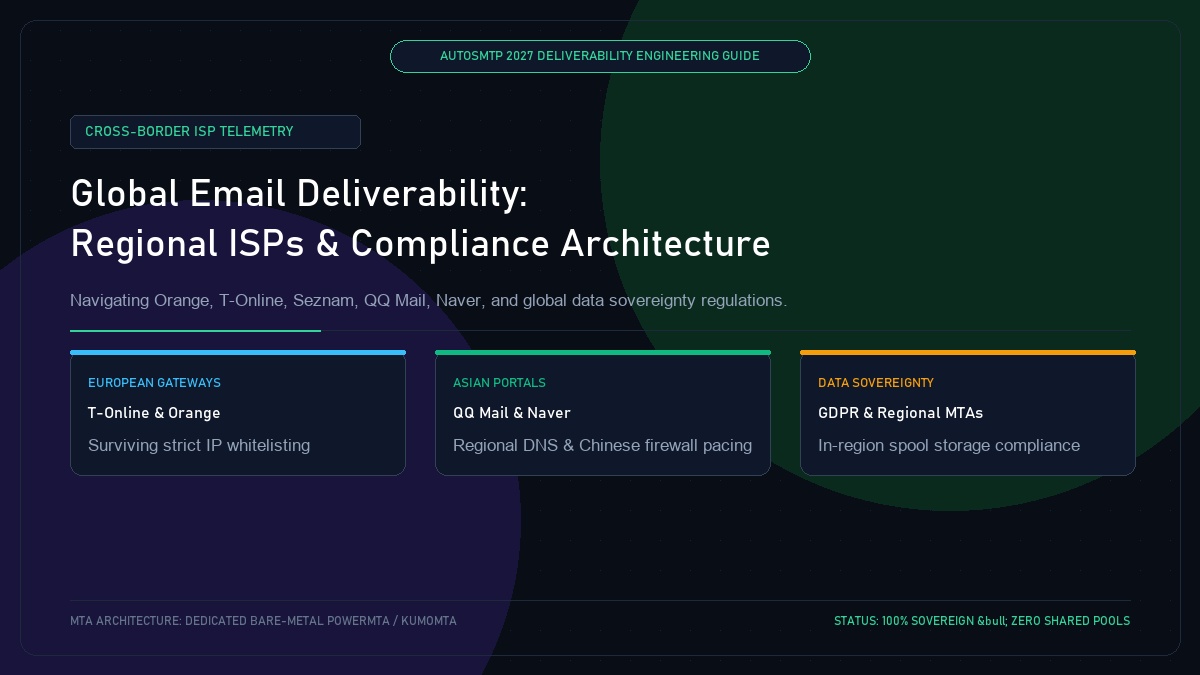The image size is (1200, 675).
Task: Click the Surviving strict IP whitelisting text
Action: click(x=199, y=445)
